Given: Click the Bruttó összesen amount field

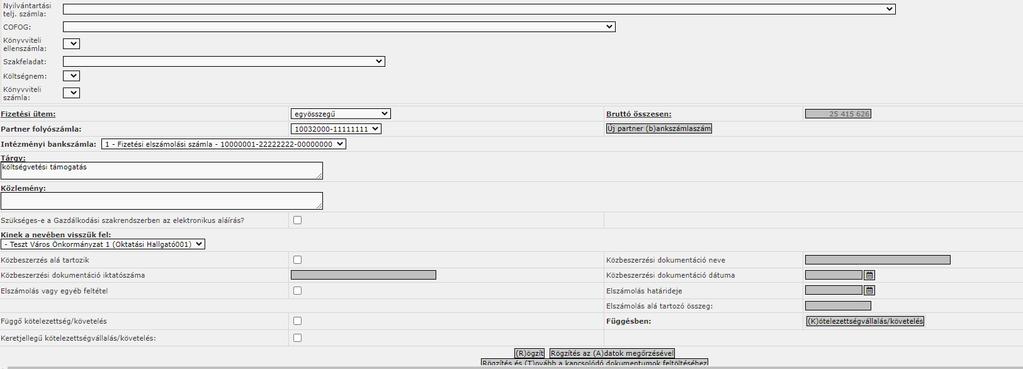Looking at the screenshot, I should pyautogui.click(x=838, y=114).
